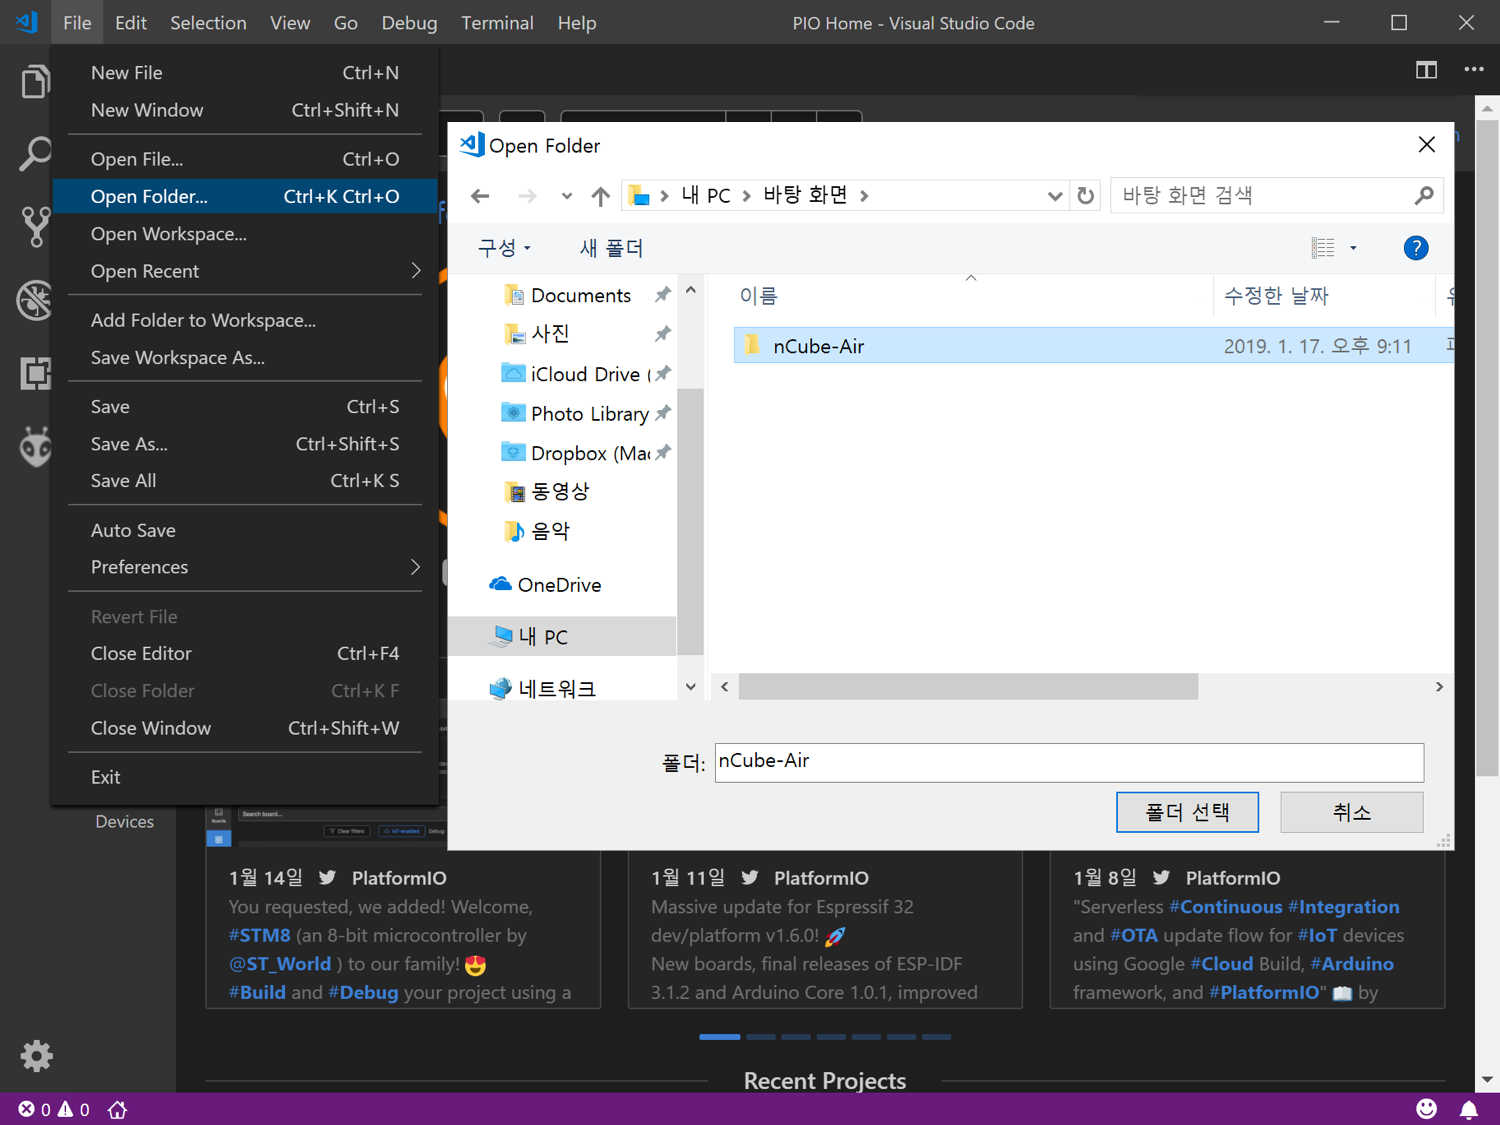Open the Extensions view icon
1500x1125 pixels.
[x=35, y=373]
